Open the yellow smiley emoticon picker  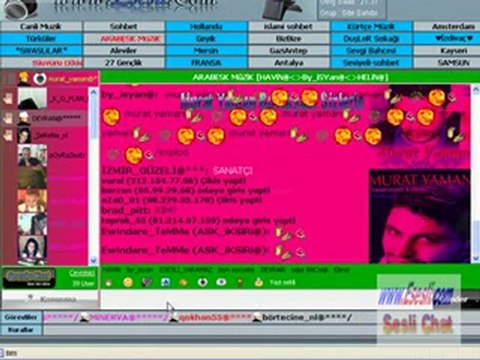pos(128,282)
